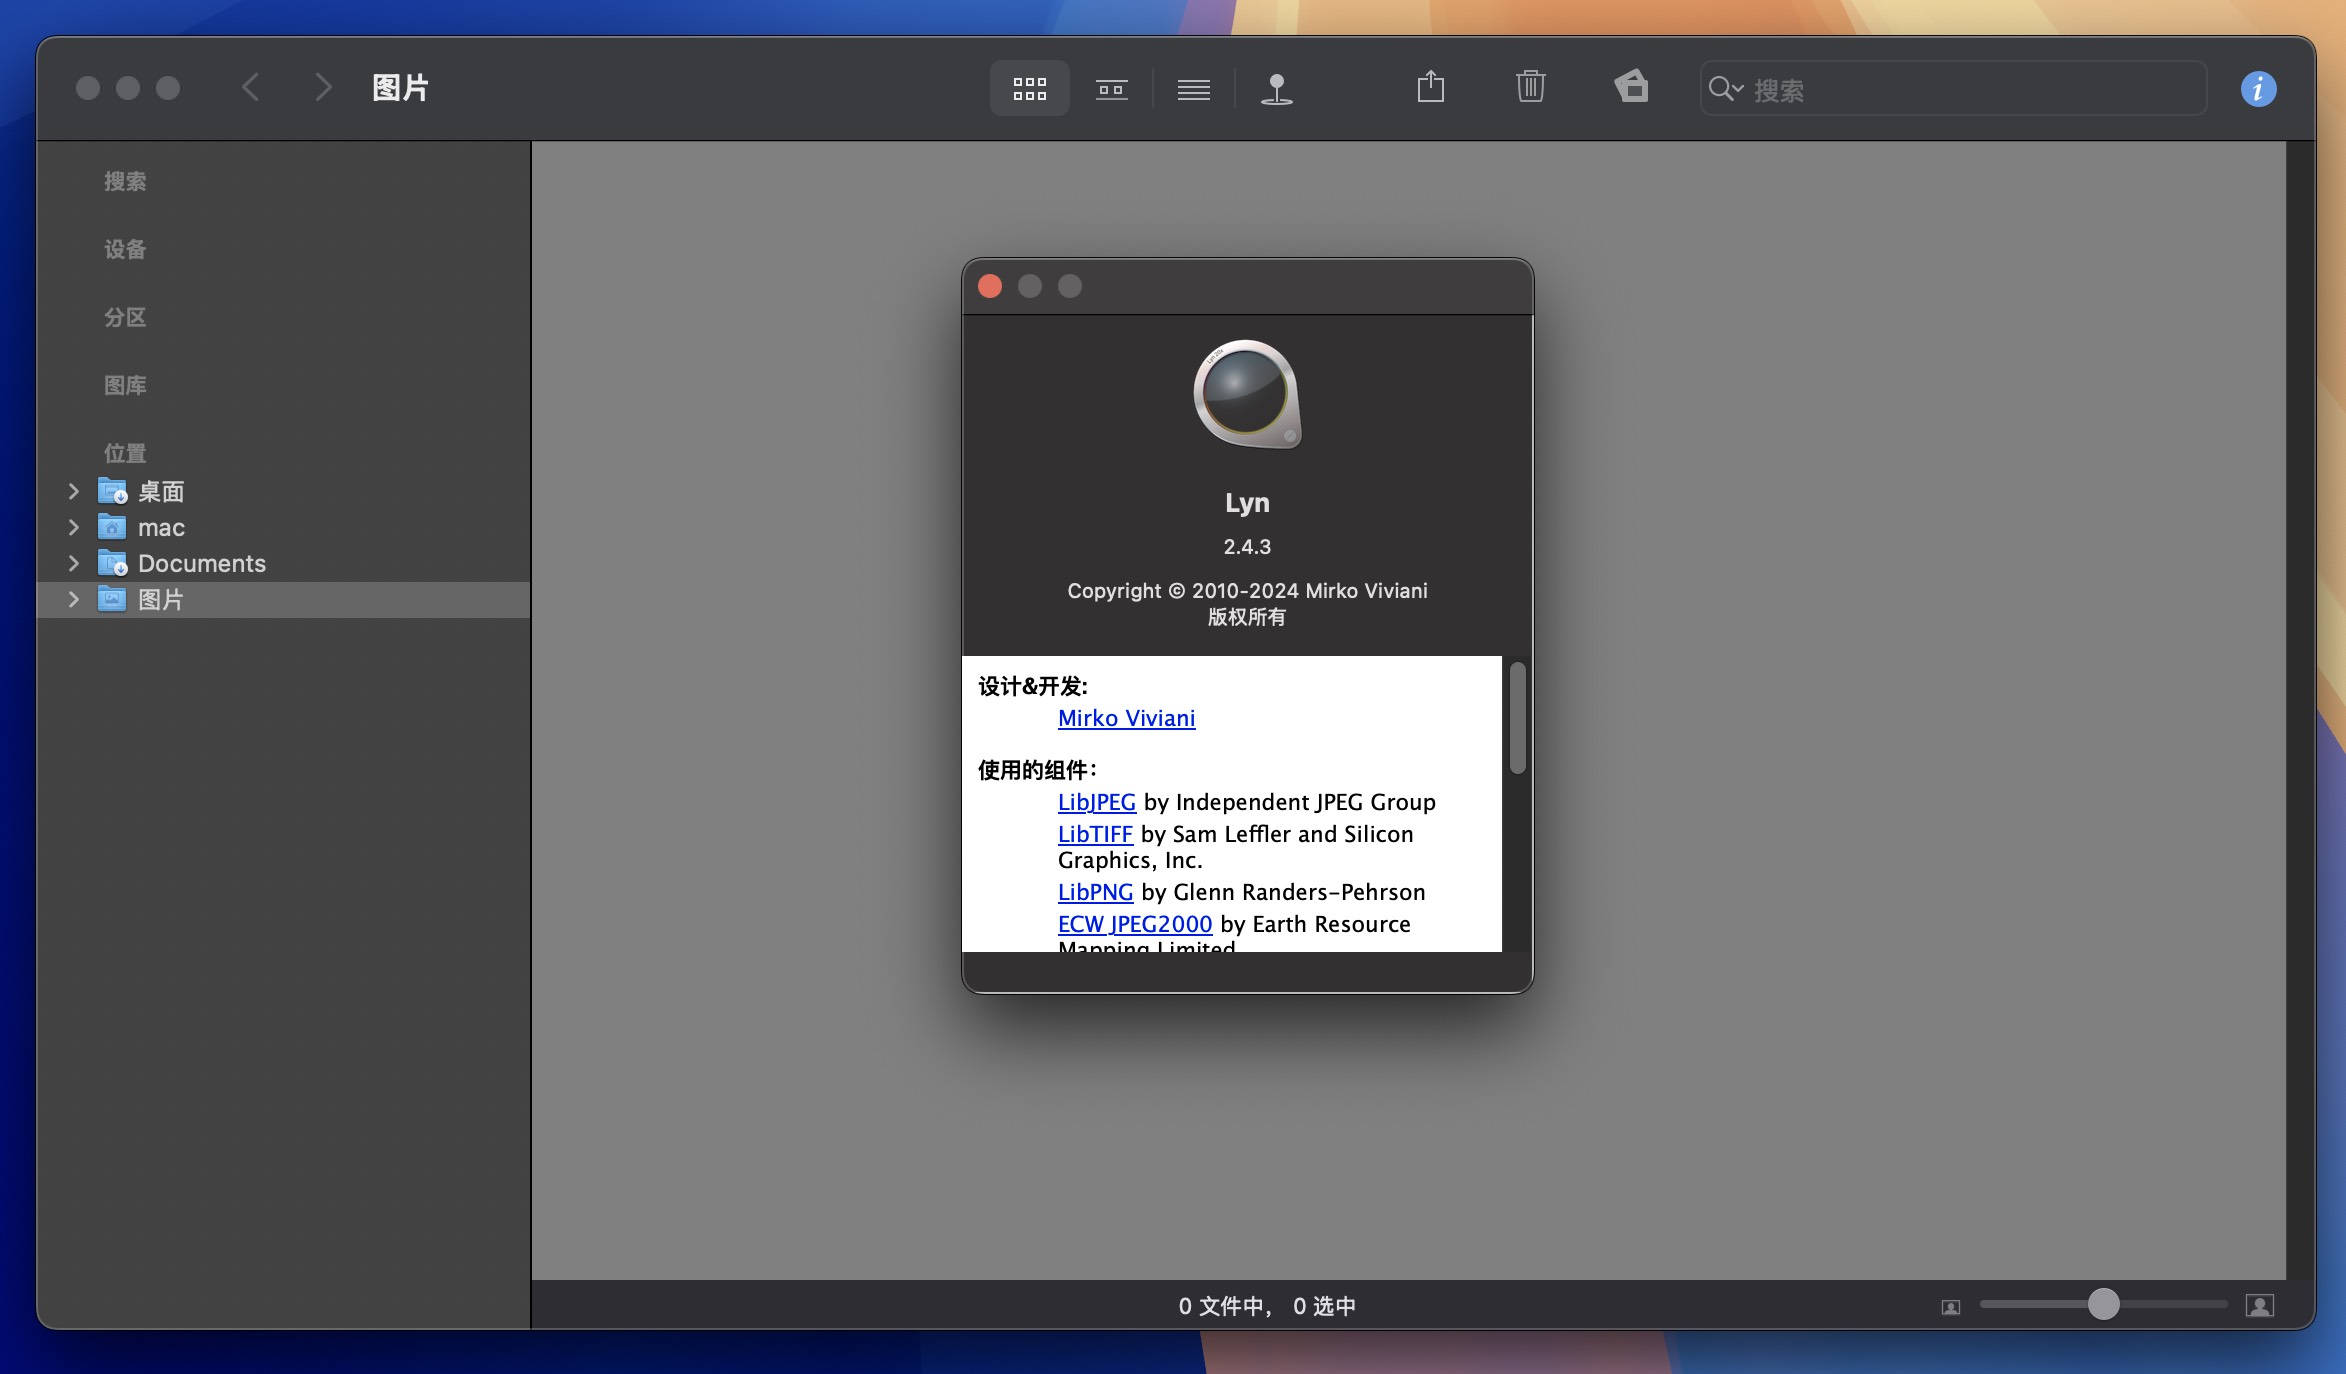The height and width of the screenshot is (1374, 2346).
Task: Click the grid view icon
Action: click(1028, 88)
